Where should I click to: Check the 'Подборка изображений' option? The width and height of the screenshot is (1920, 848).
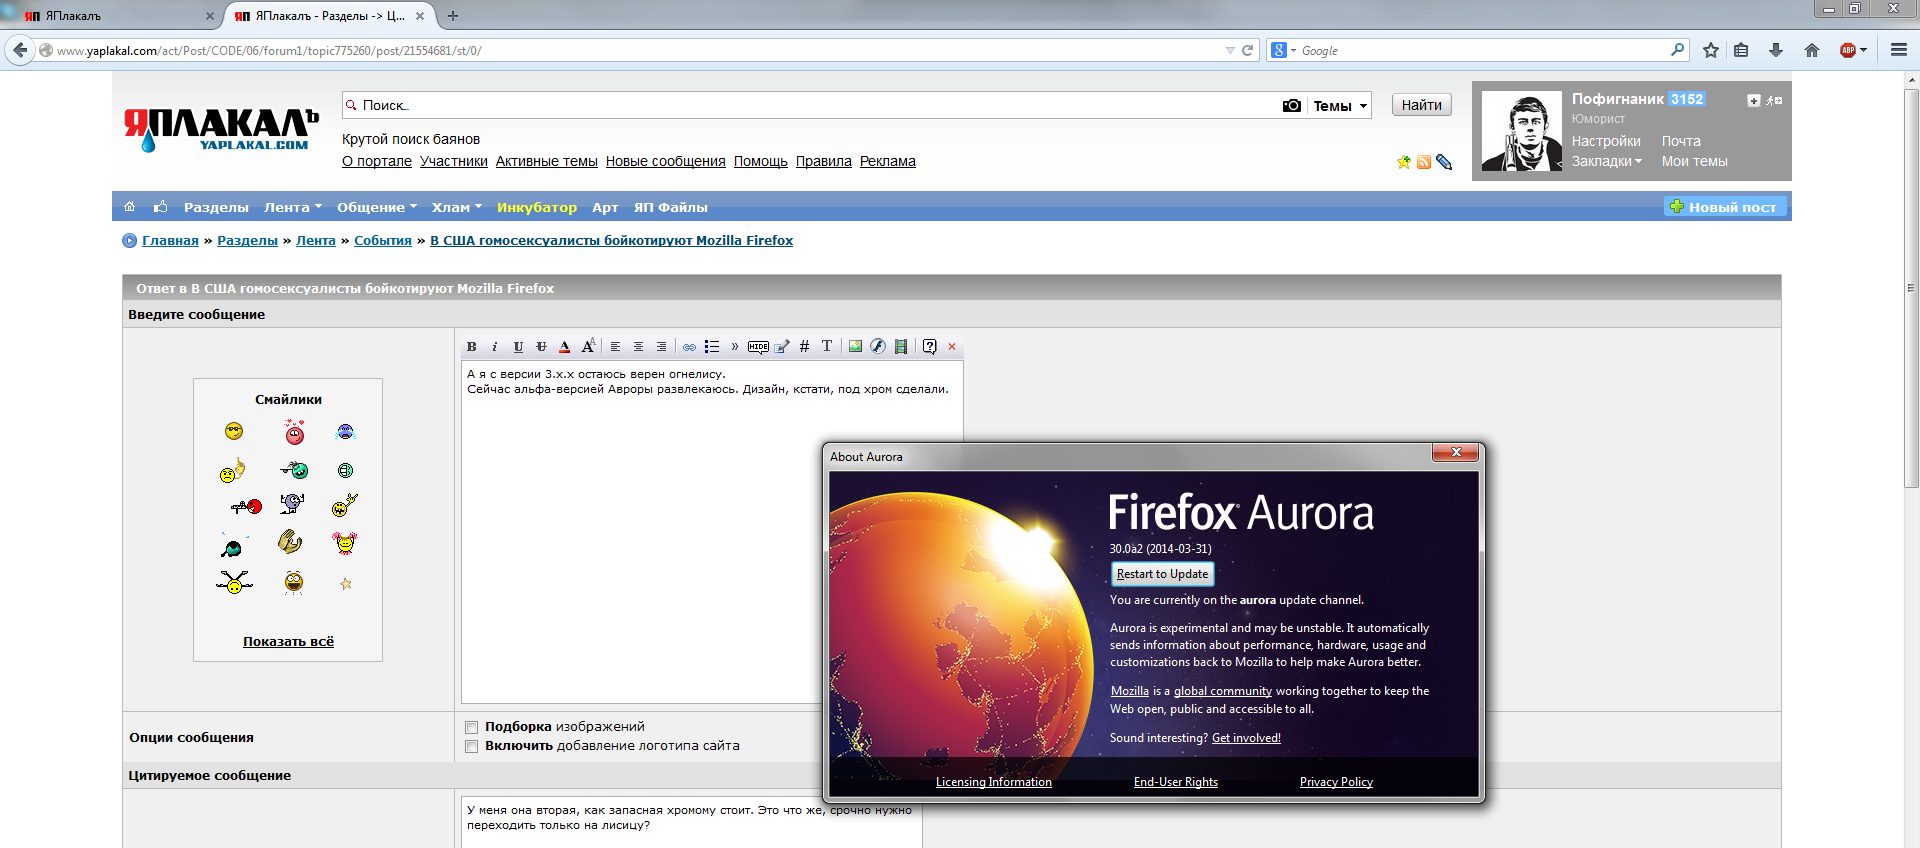click(x=472, y=727)
